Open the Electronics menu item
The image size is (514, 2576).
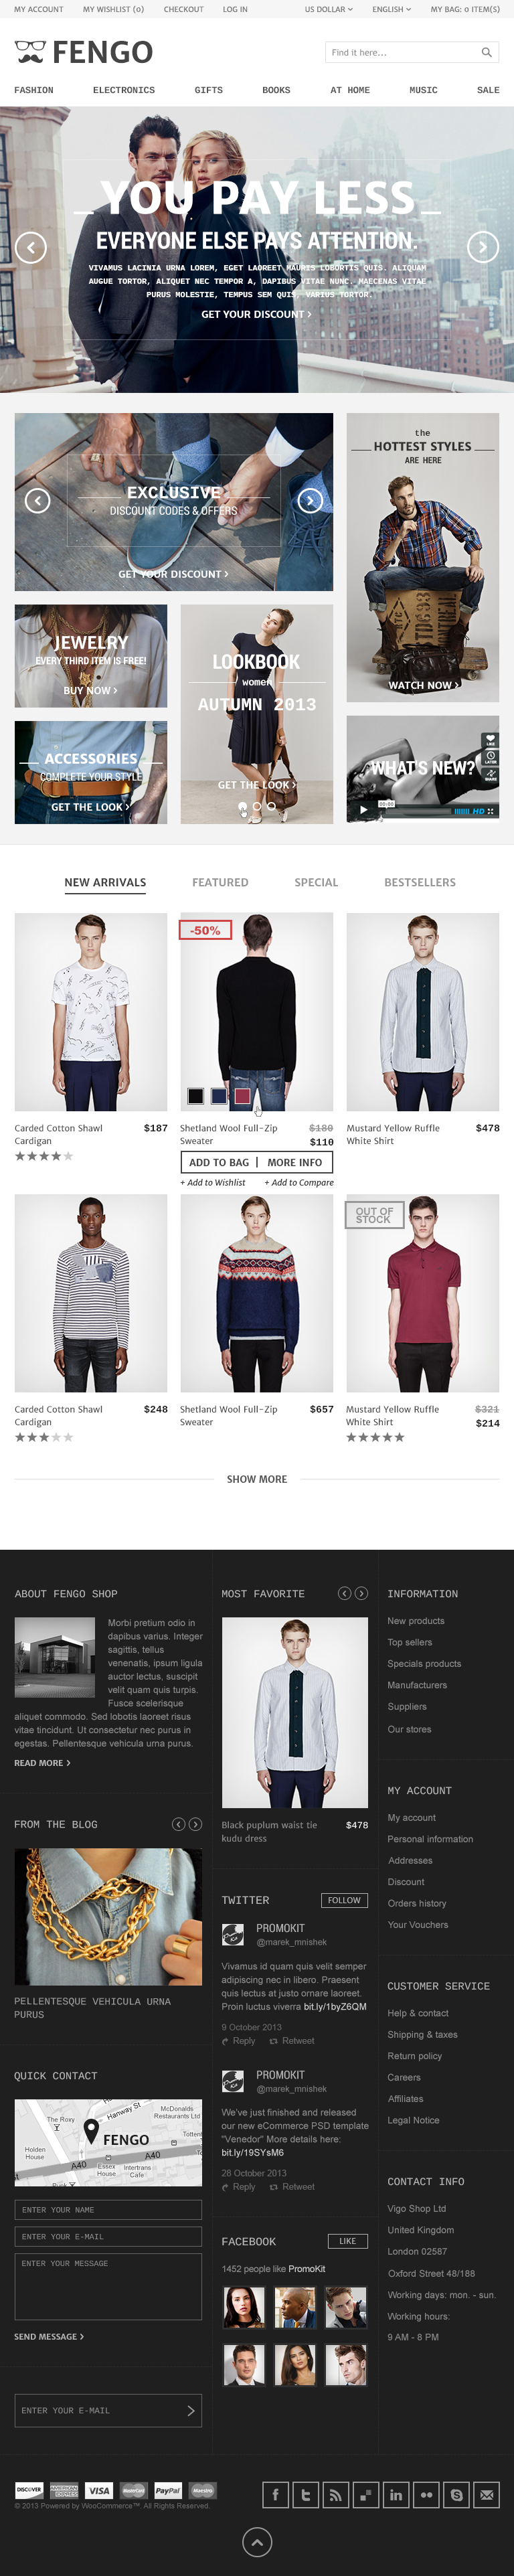pyautogui.click(x=124, y=90)
